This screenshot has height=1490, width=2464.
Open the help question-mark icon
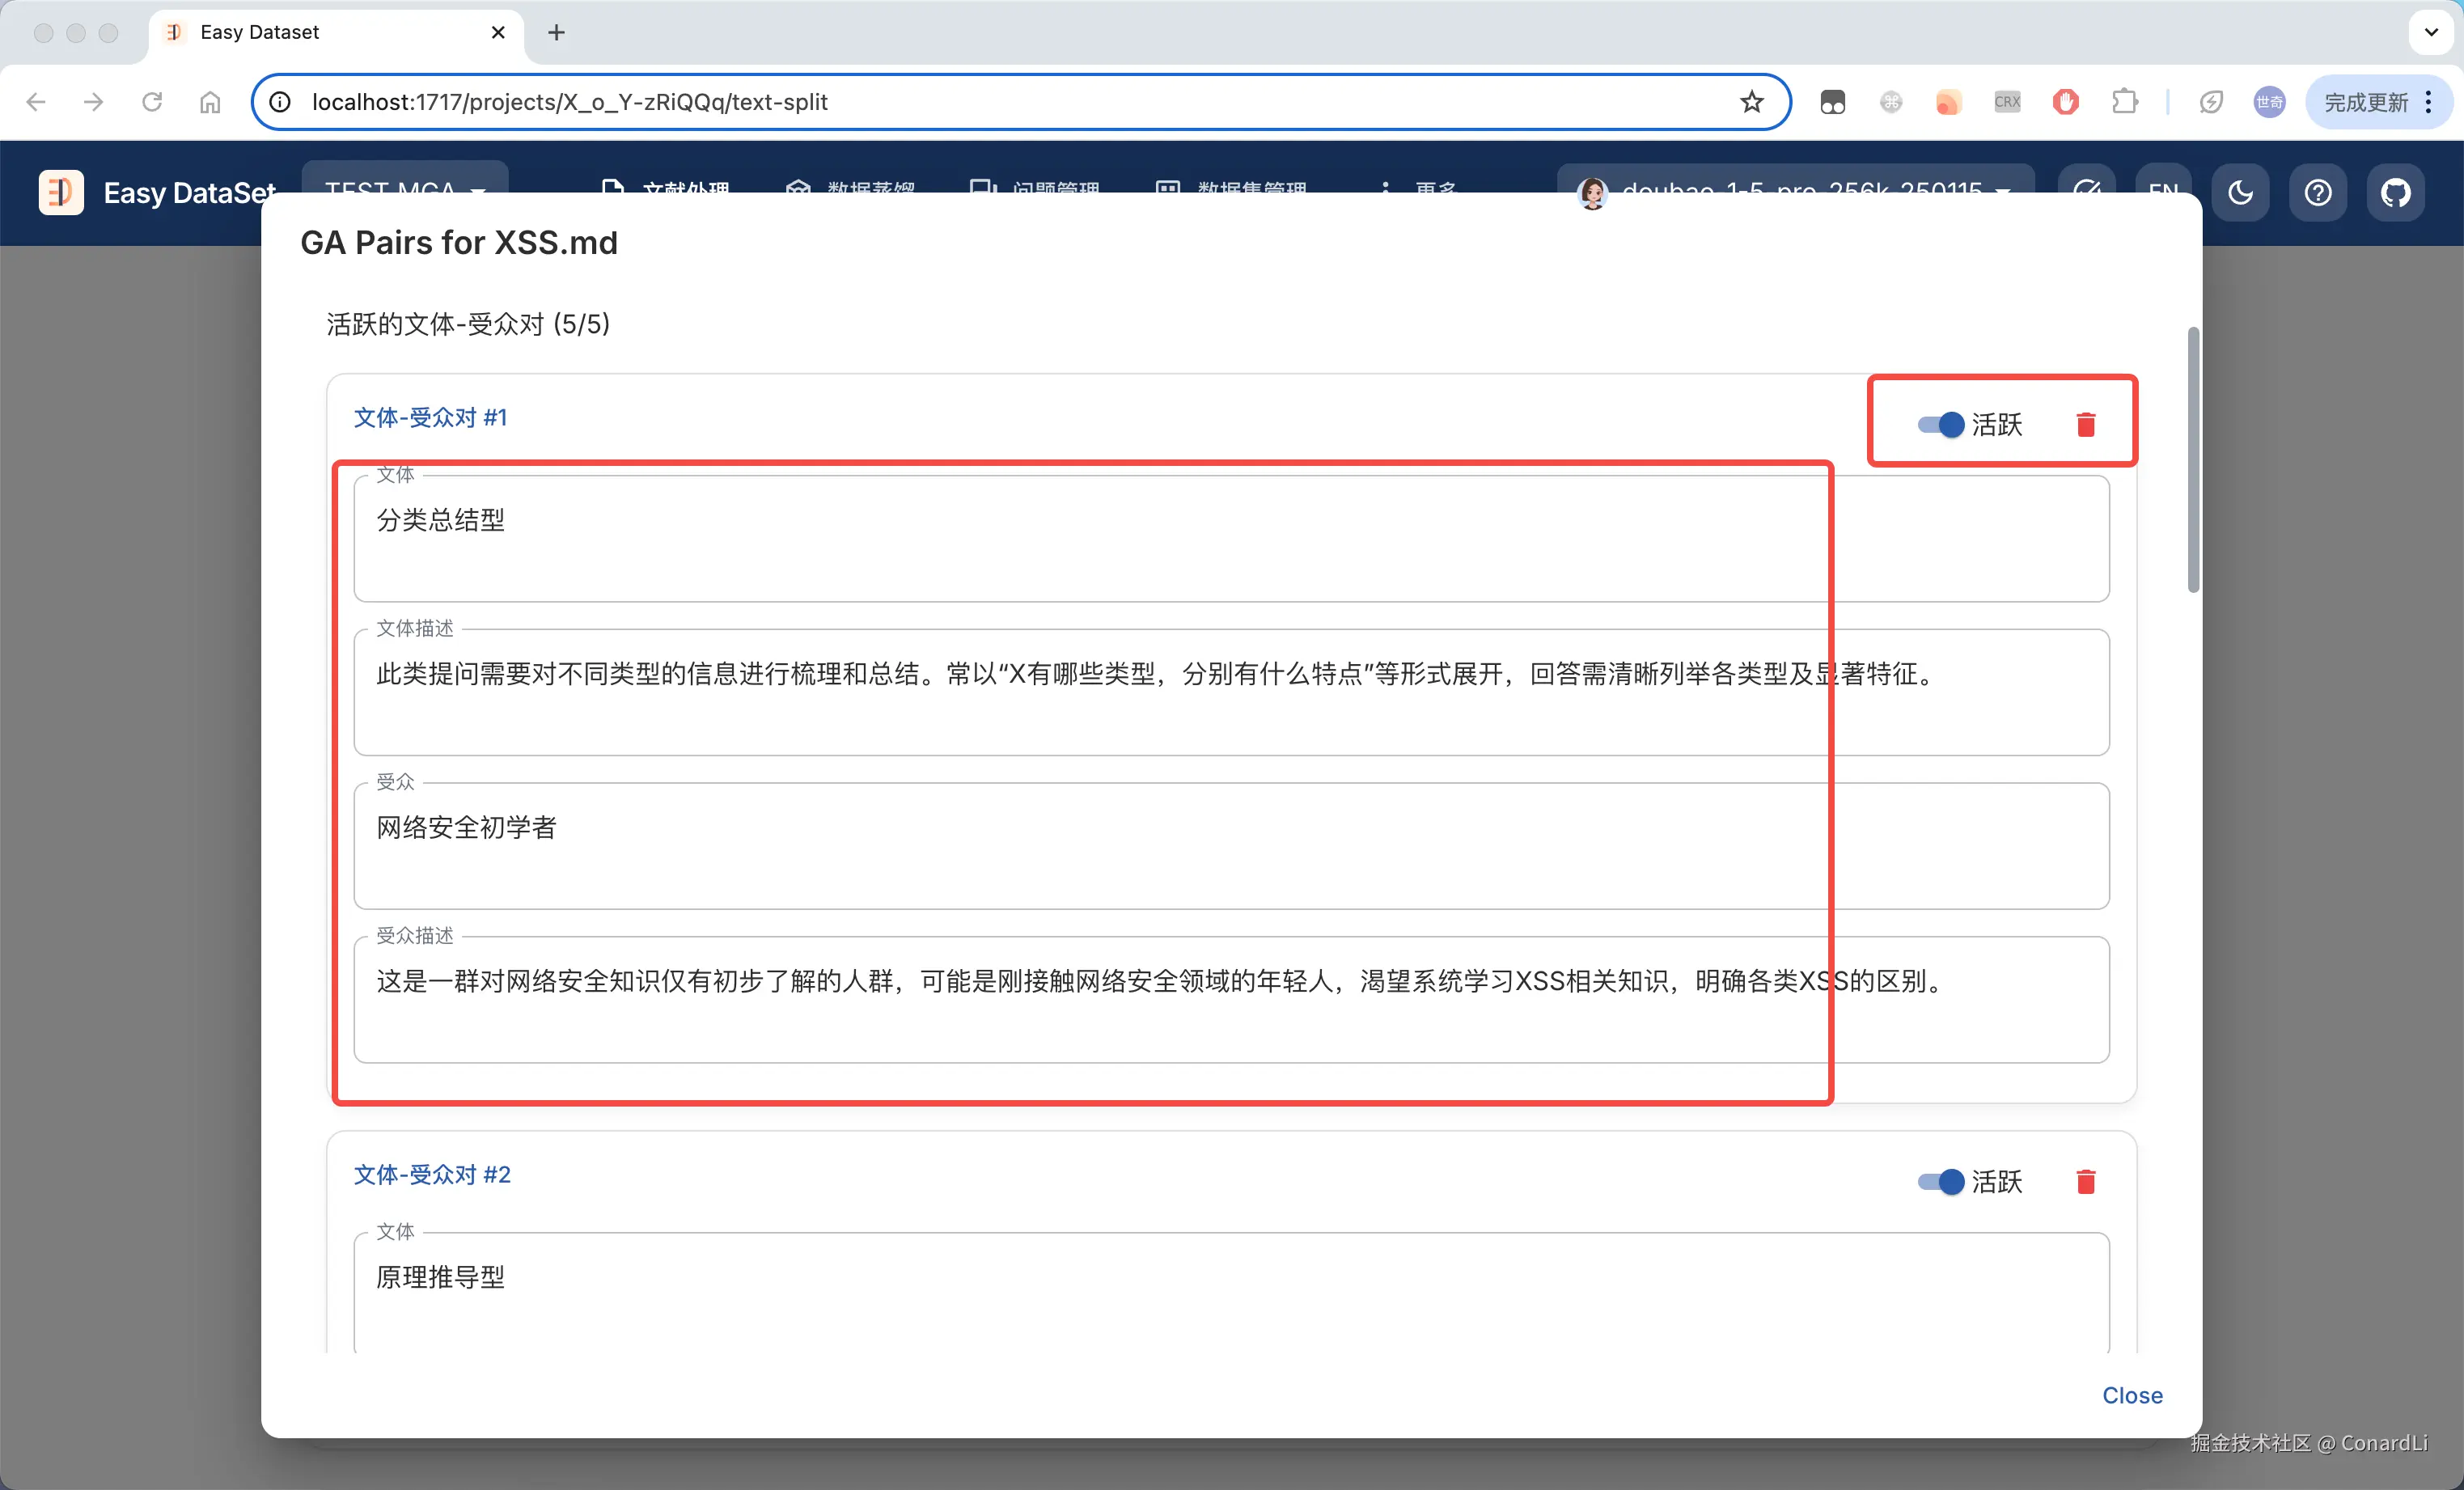[x=2317, y=192]
